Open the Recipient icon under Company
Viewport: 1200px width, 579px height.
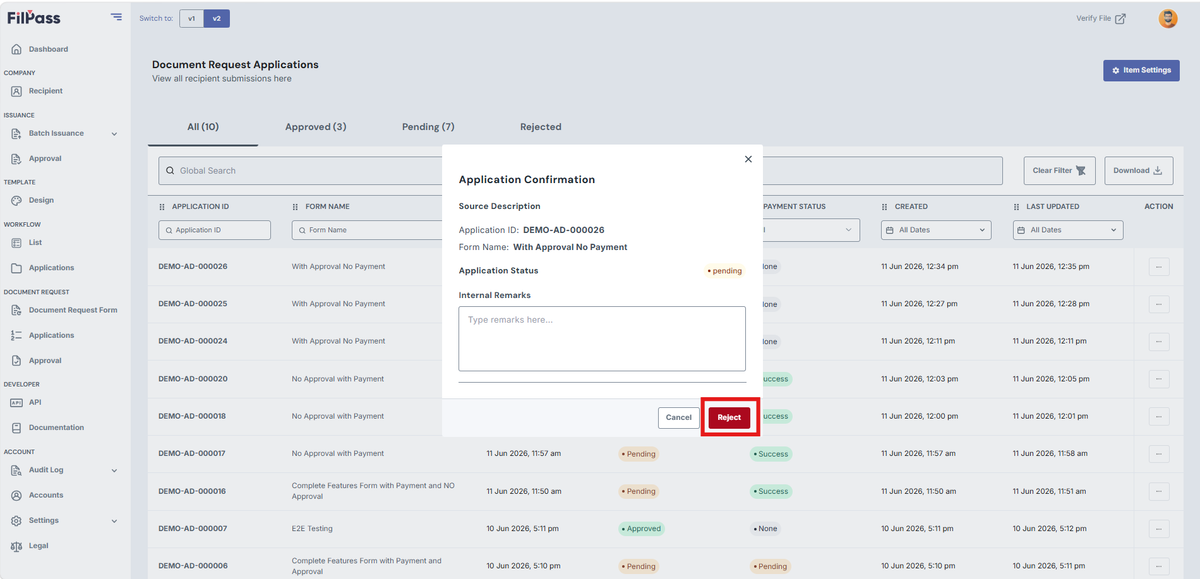coord(16,91)
